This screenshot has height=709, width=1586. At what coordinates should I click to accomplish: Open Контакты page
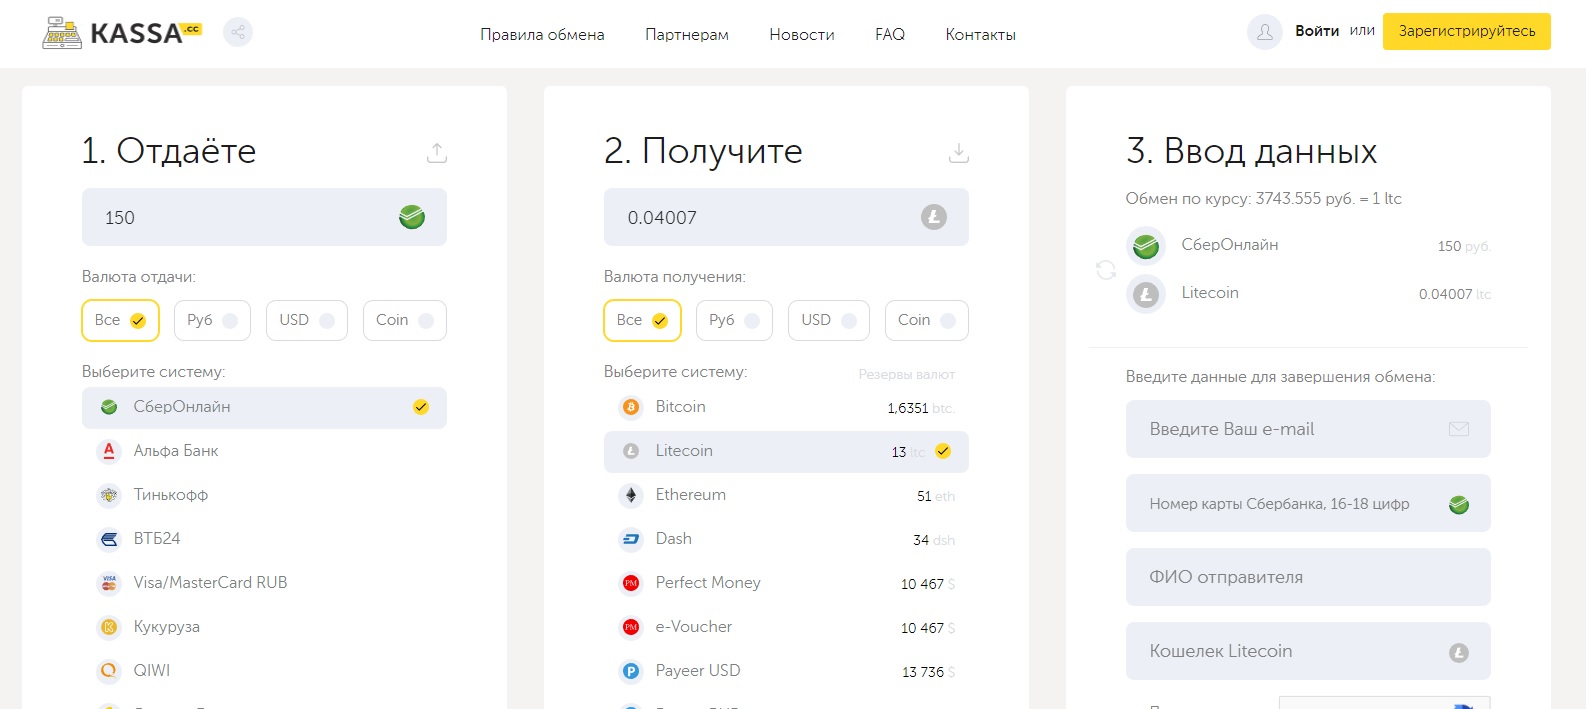981,34
